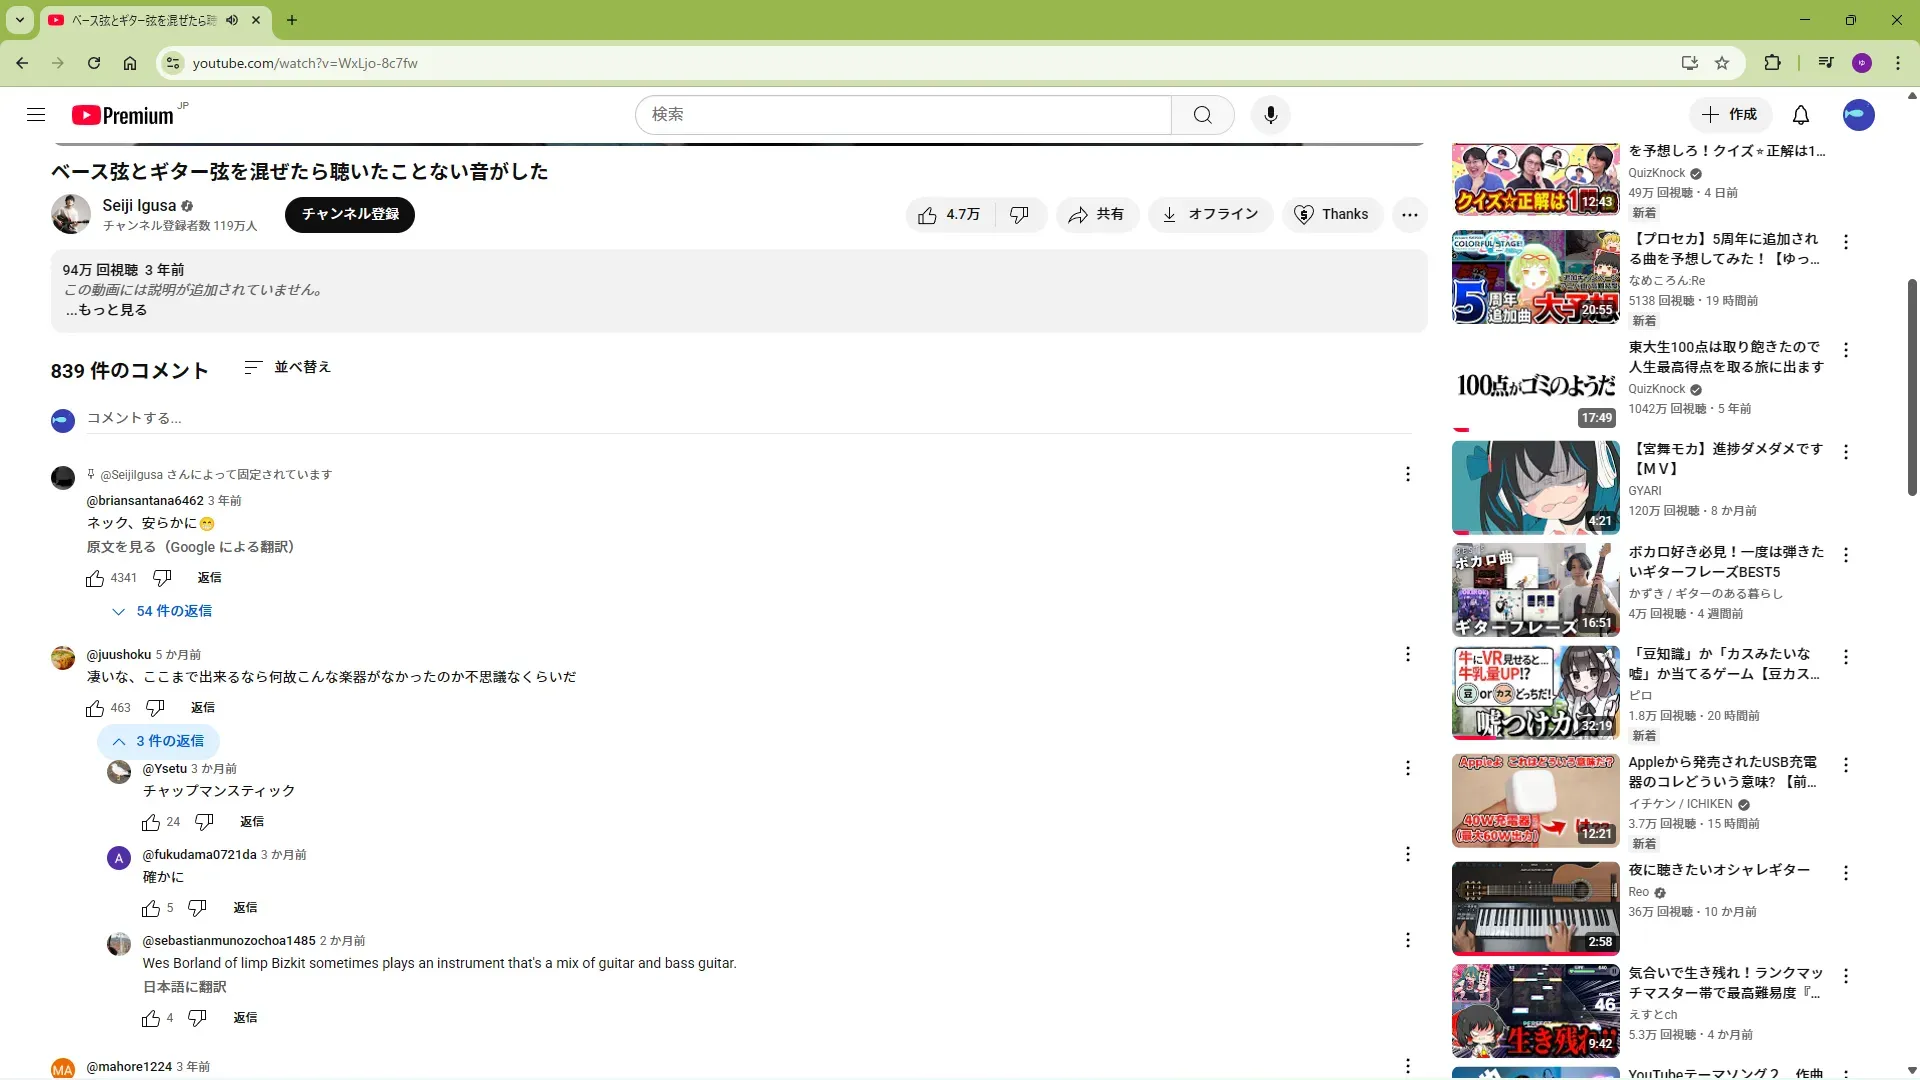This screenshot has width=1920, height=1080.
Task: Open the Chrome extensions puzzle icon
Action: [x=1772, y=63]
